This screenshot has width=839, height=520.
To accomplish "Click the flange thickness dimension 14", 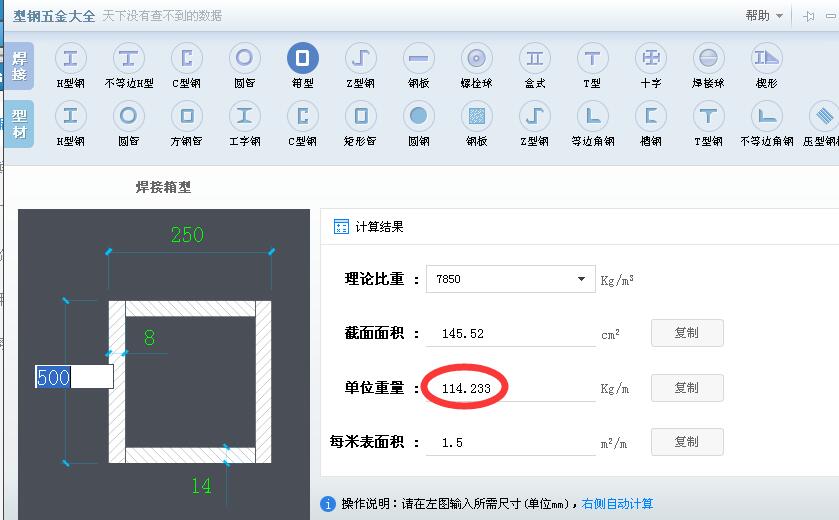I will coord(201,486).
